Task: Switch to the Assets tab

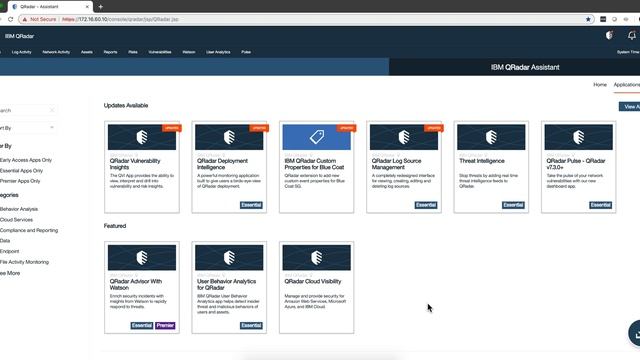Action: click(87, 52)
